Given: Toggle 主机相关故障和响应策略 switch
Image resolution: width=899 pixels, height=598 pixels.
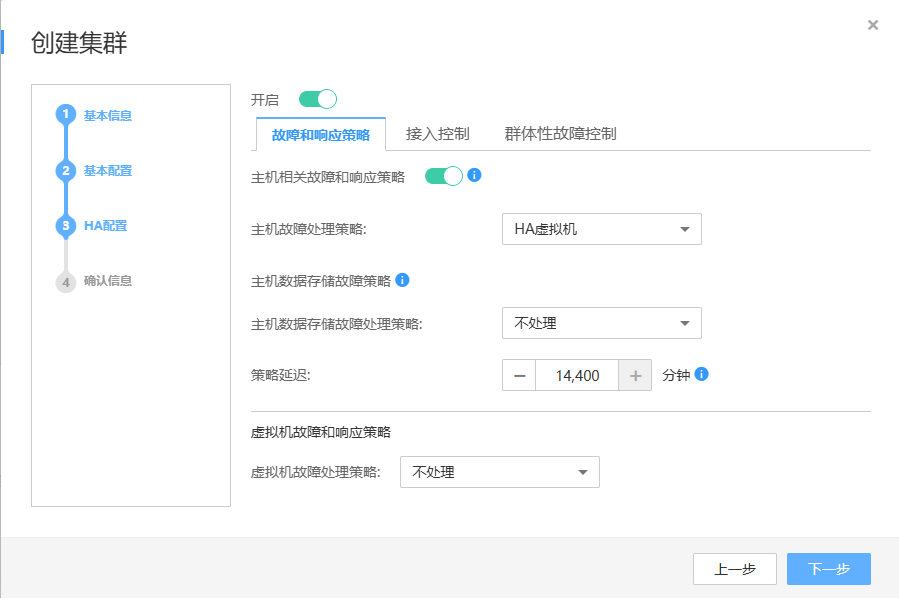Looking at the screenshot, I should 443,176.
